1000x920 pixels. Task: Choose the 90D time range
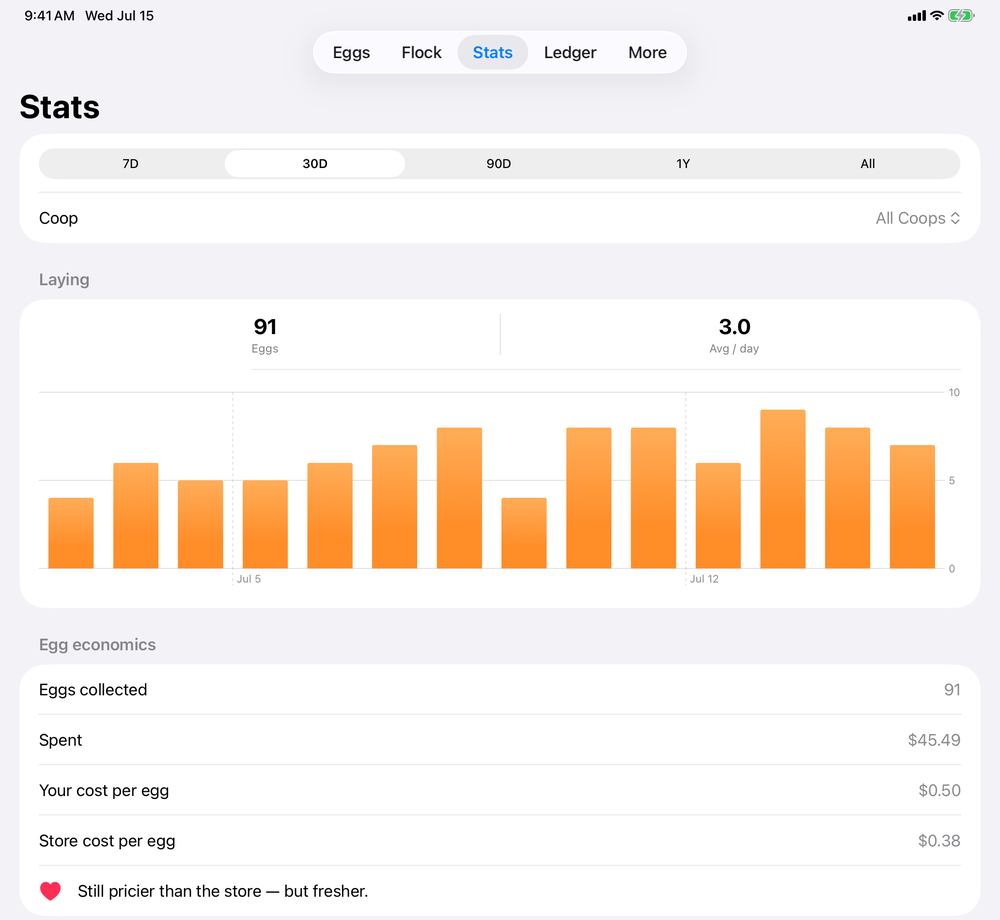tap(499, 164)
